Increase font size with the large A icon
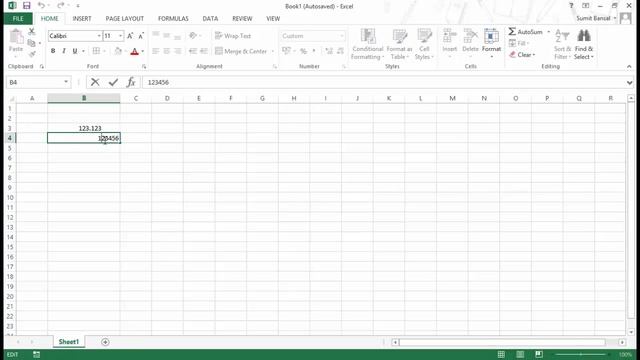This screenshot has height=360, width=640. pyautogui.click(x=130, y=36)
